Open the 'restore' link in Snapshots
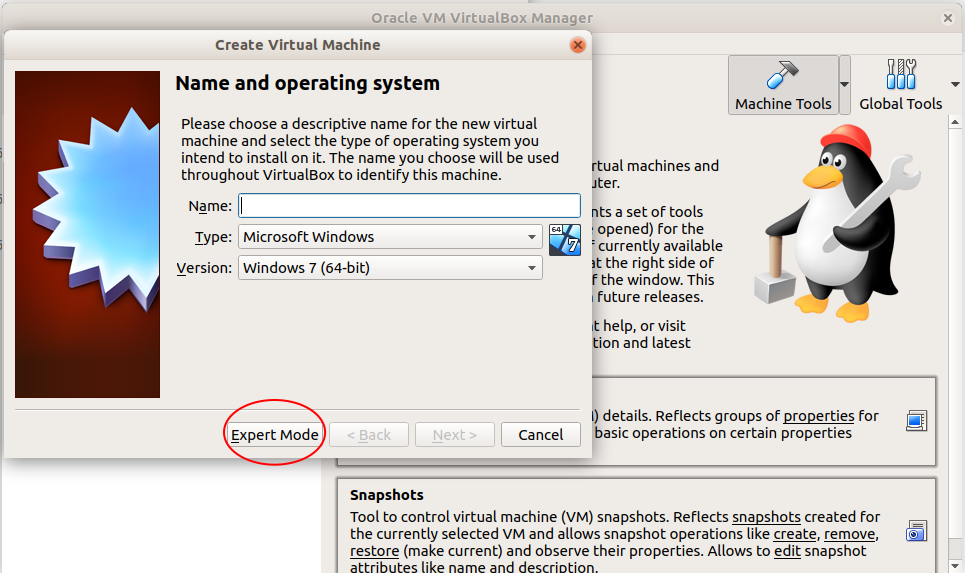The width and height of the screenshot is (965, 573). 374,551
